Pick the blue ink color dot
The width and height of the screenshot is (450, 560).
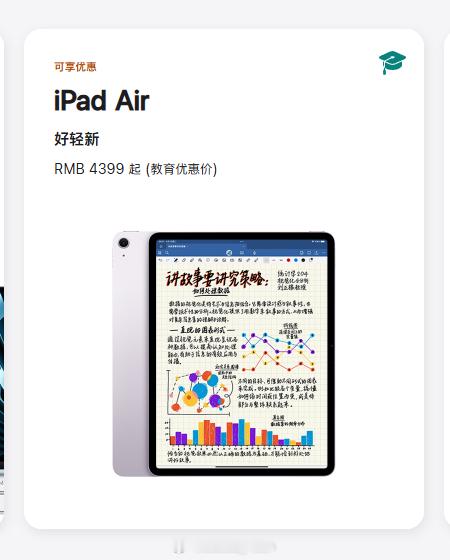296,260
